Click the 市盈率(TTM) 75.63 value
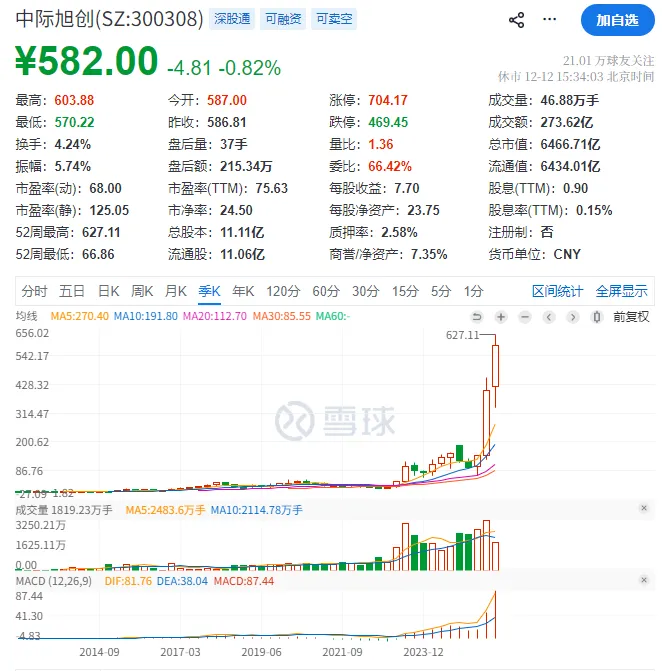This screenshot has width=662, height=671. (x=272, y=188)
